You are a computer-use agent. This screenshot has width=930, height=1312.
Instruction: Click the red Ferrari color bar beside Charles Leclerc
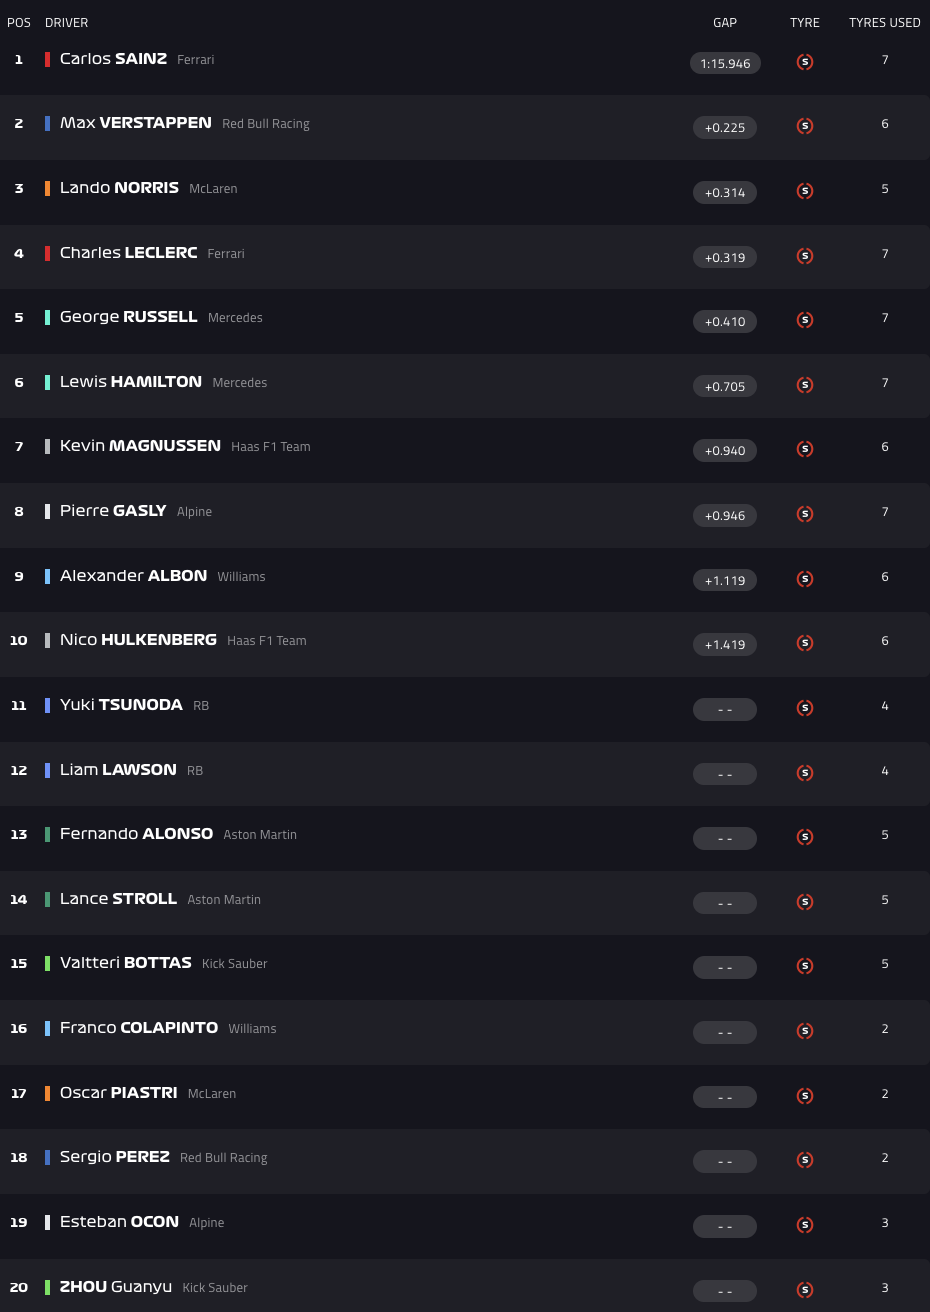(x=47, y=253)
